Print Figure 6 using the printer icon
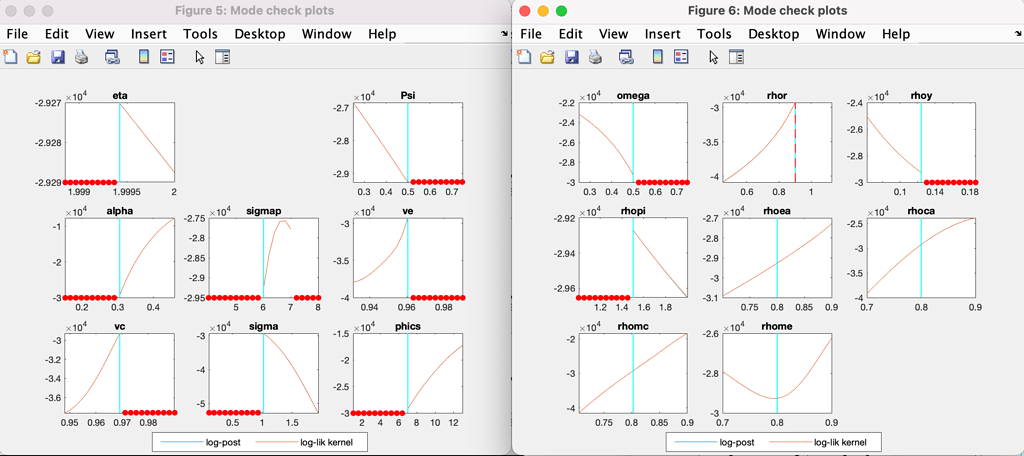 tap(595, 57)
